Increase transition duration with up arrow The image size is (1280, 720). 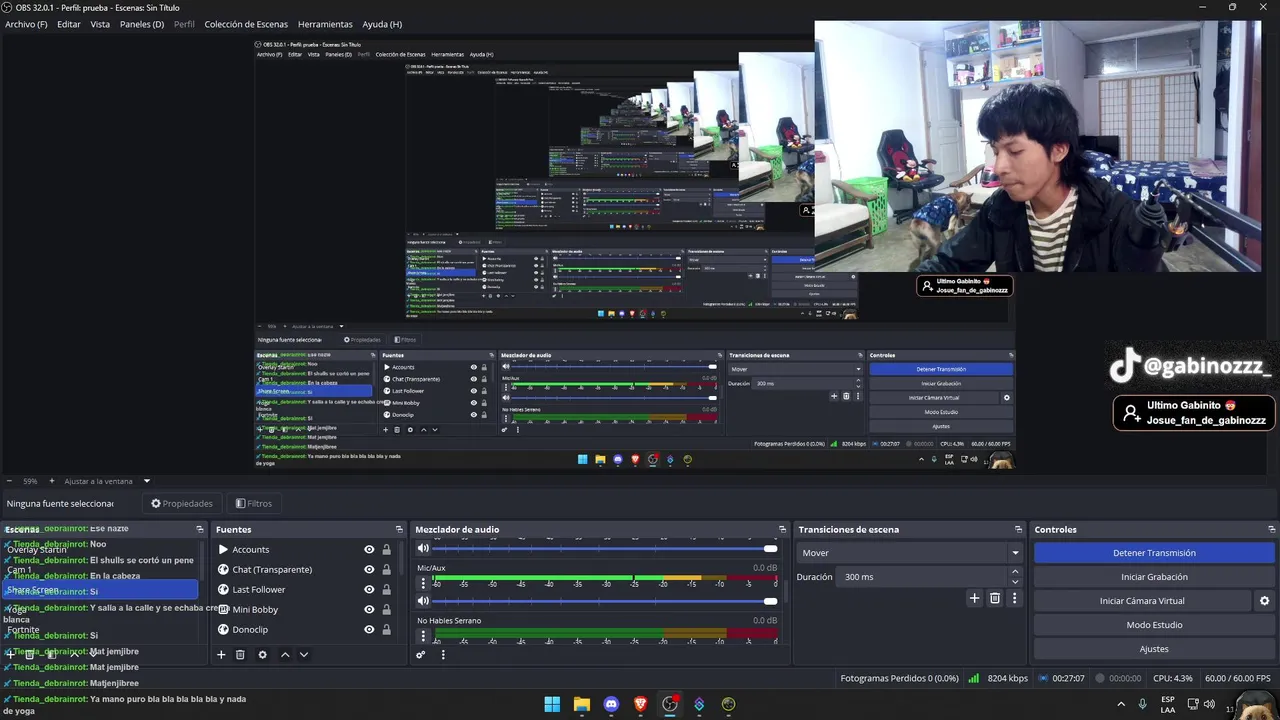(1015, 572)
